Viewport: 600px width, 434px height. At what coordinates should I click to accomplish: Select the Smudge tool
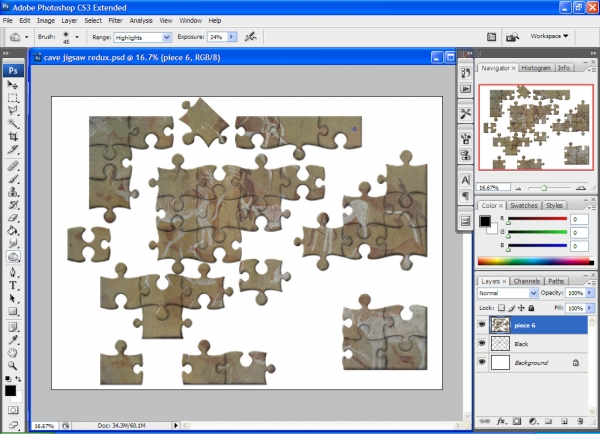click(13, 243)
